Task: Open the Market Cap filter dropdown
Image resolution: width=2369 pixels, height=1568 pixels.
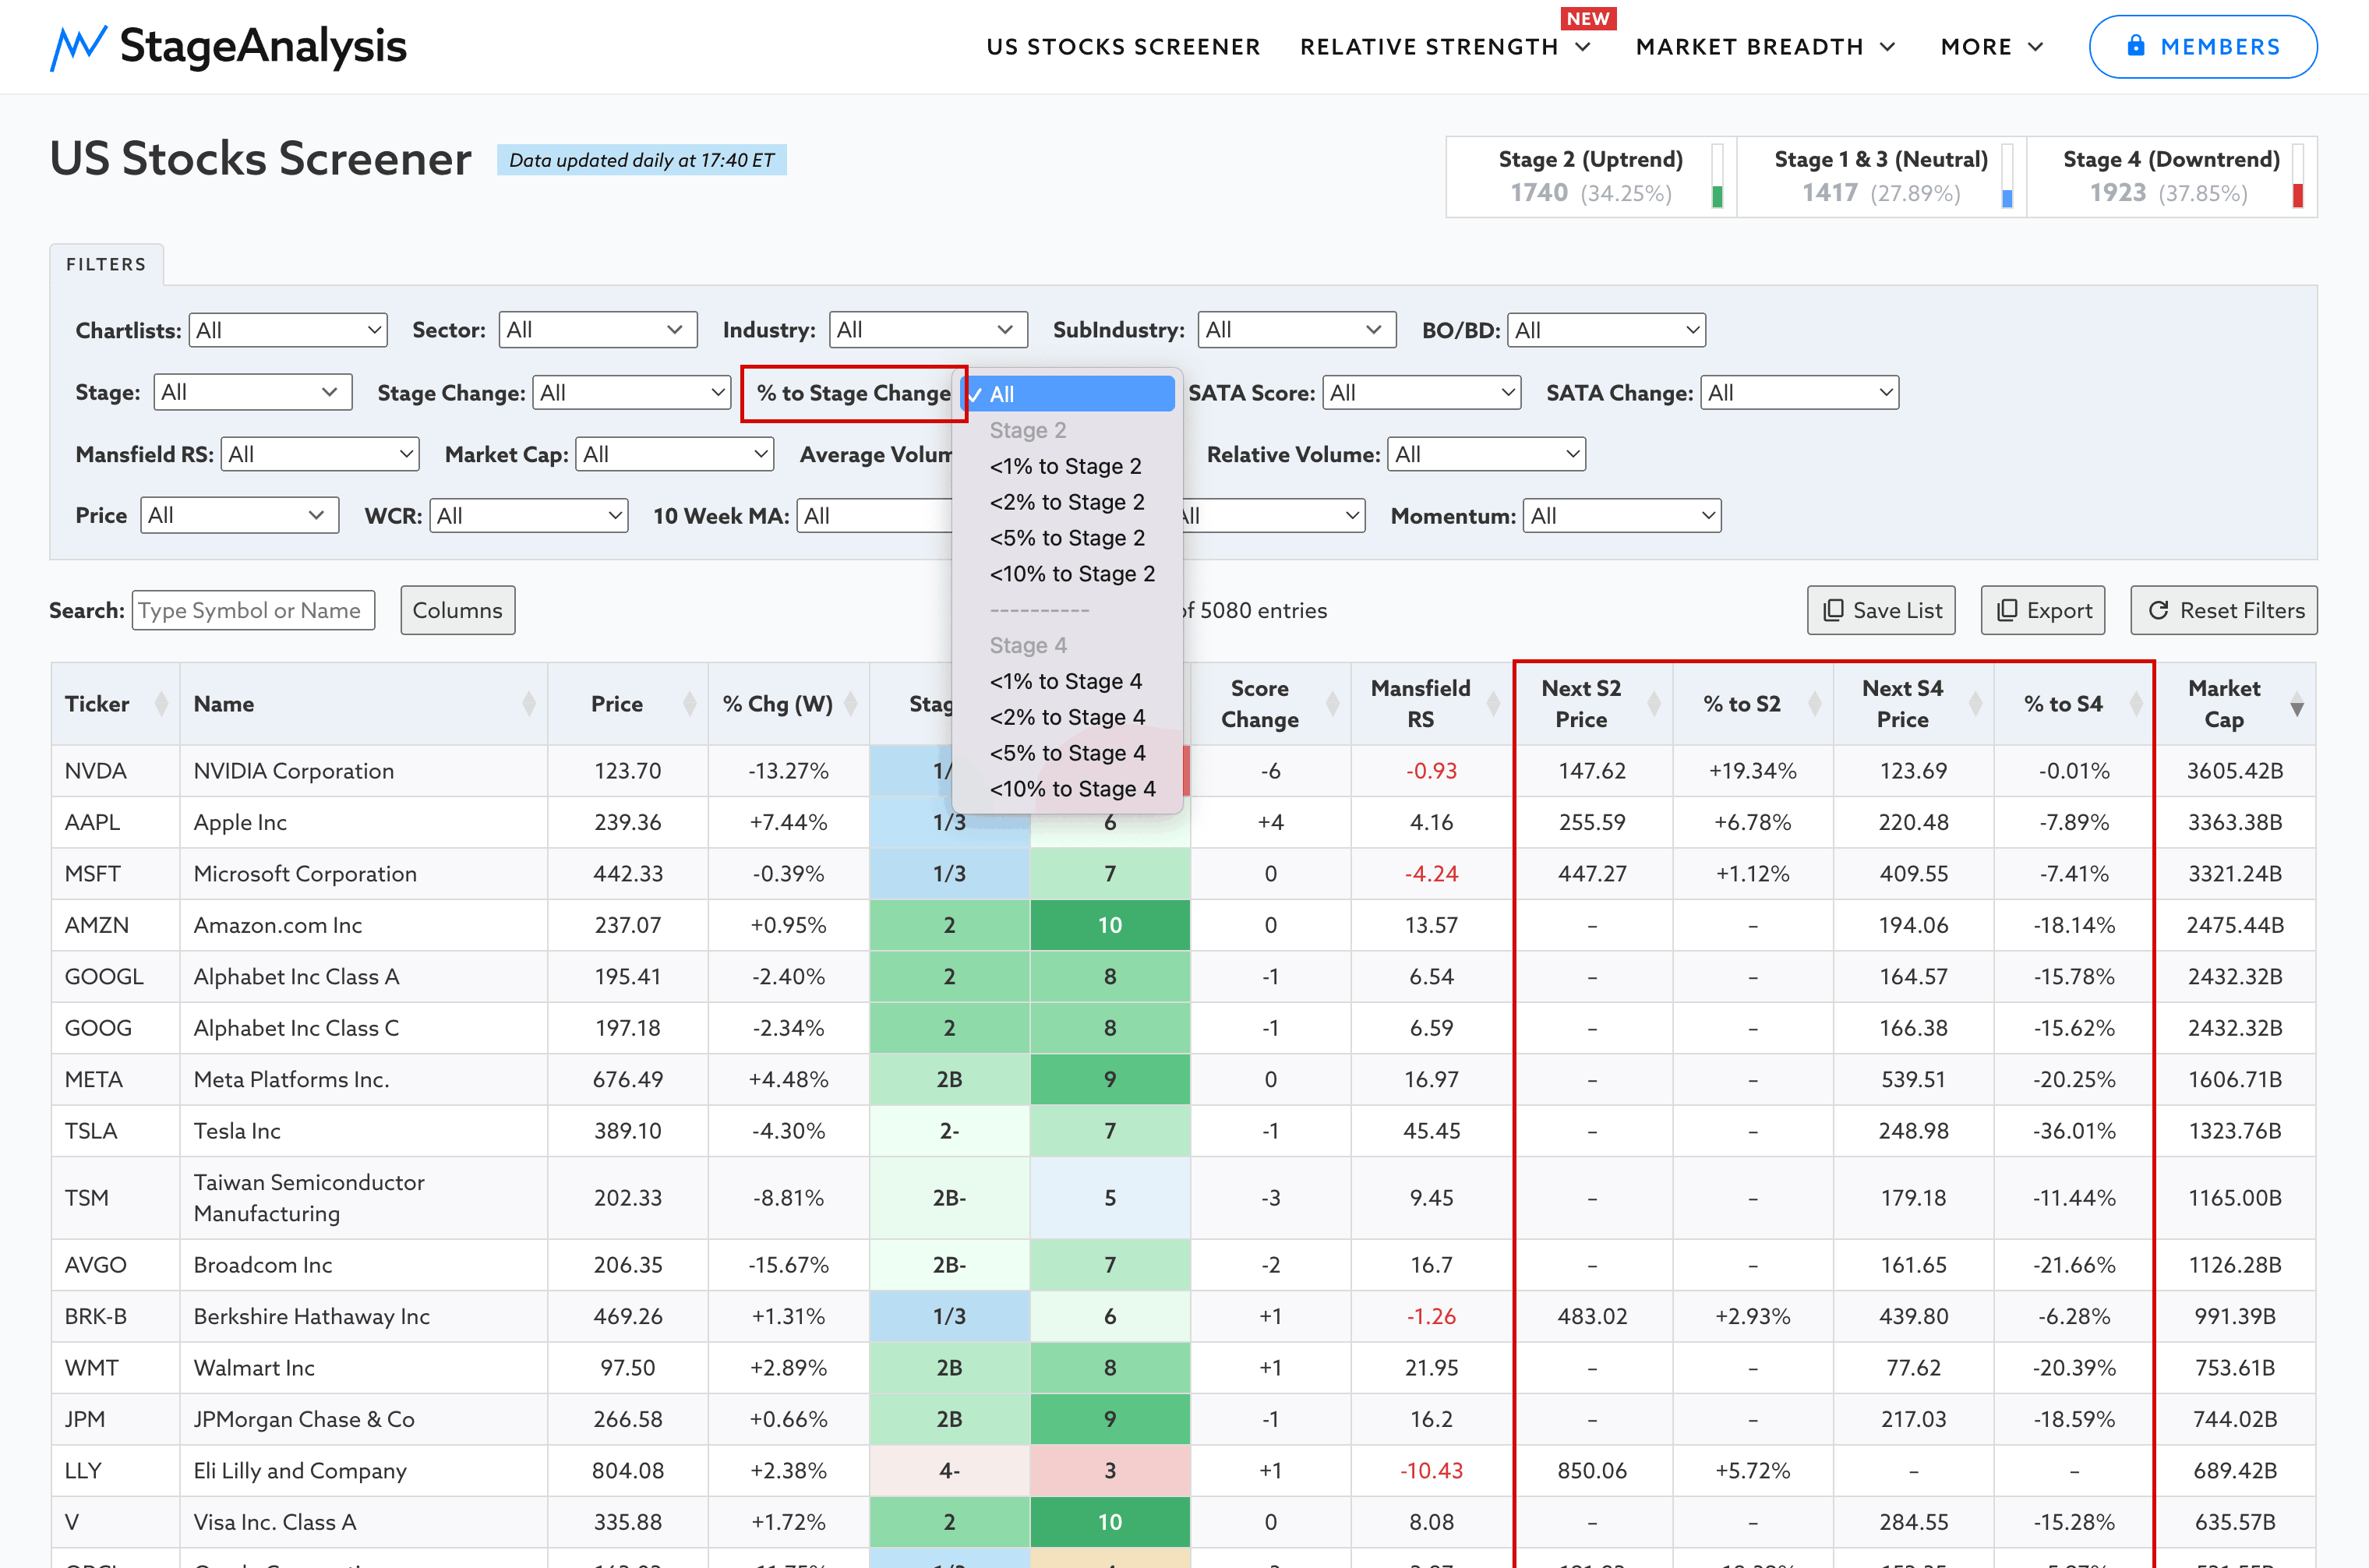Action: point(675,454)
